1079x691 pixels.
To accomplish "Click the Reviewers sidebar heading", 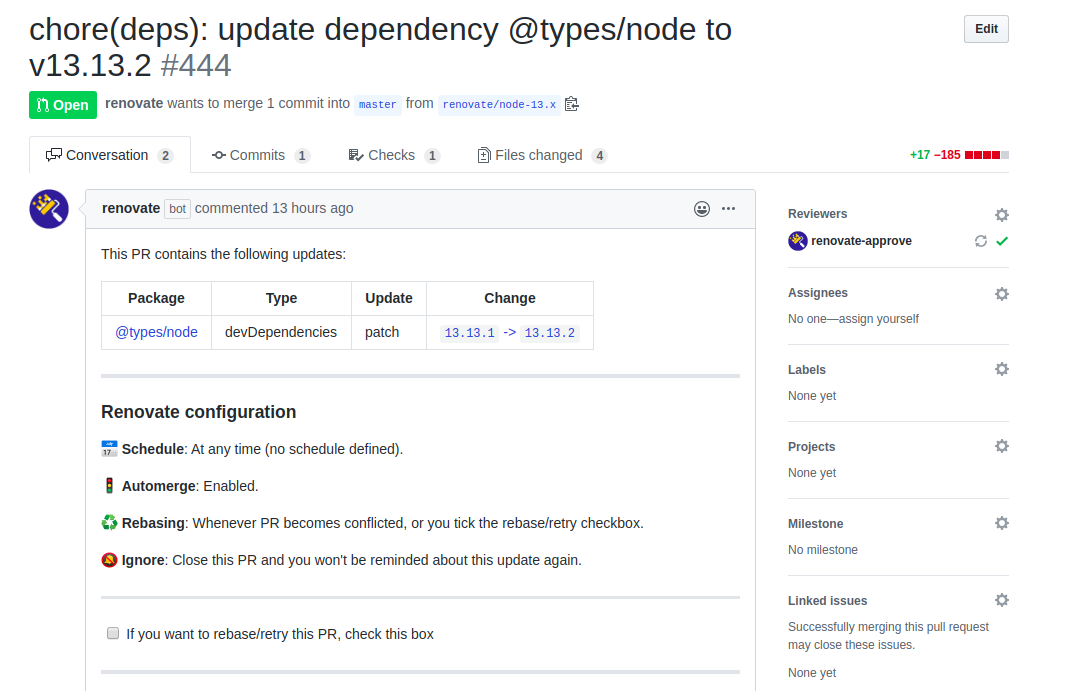I will click(818, 214).
